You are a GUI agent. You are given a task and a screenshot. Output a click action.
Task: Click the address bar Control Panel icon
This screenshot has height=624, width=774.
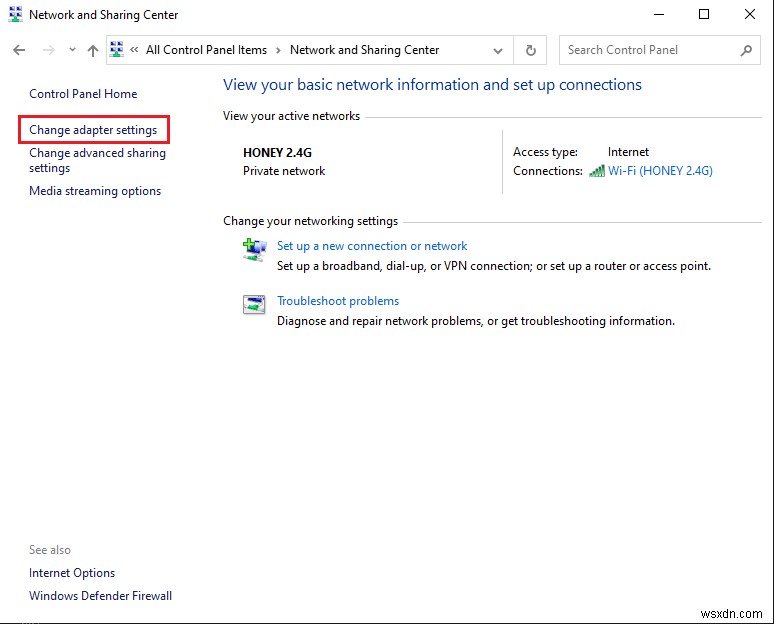point(116,49)
